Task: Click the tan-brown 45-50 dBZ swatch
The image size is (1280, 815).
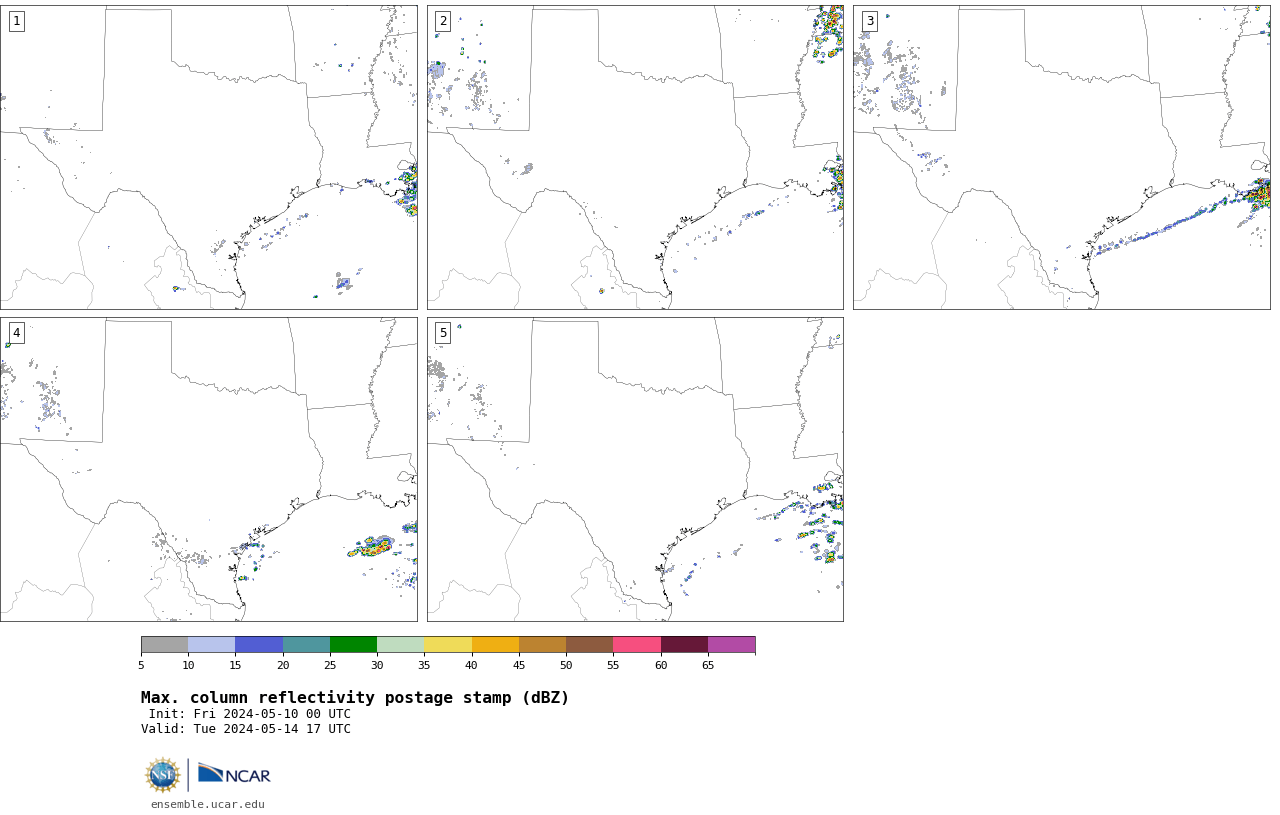Action: (x=542, y=644)
